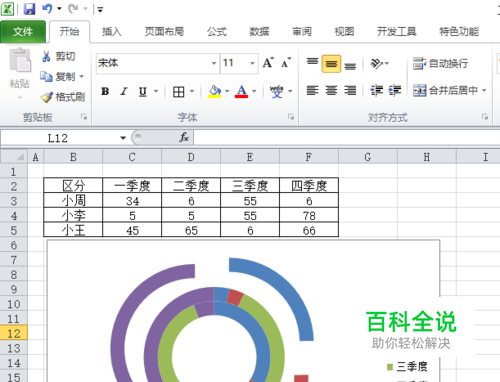Toggle Bold formatting
This screenshot has height=382, width=500.
pyautogui.click(x=105, y=91)
